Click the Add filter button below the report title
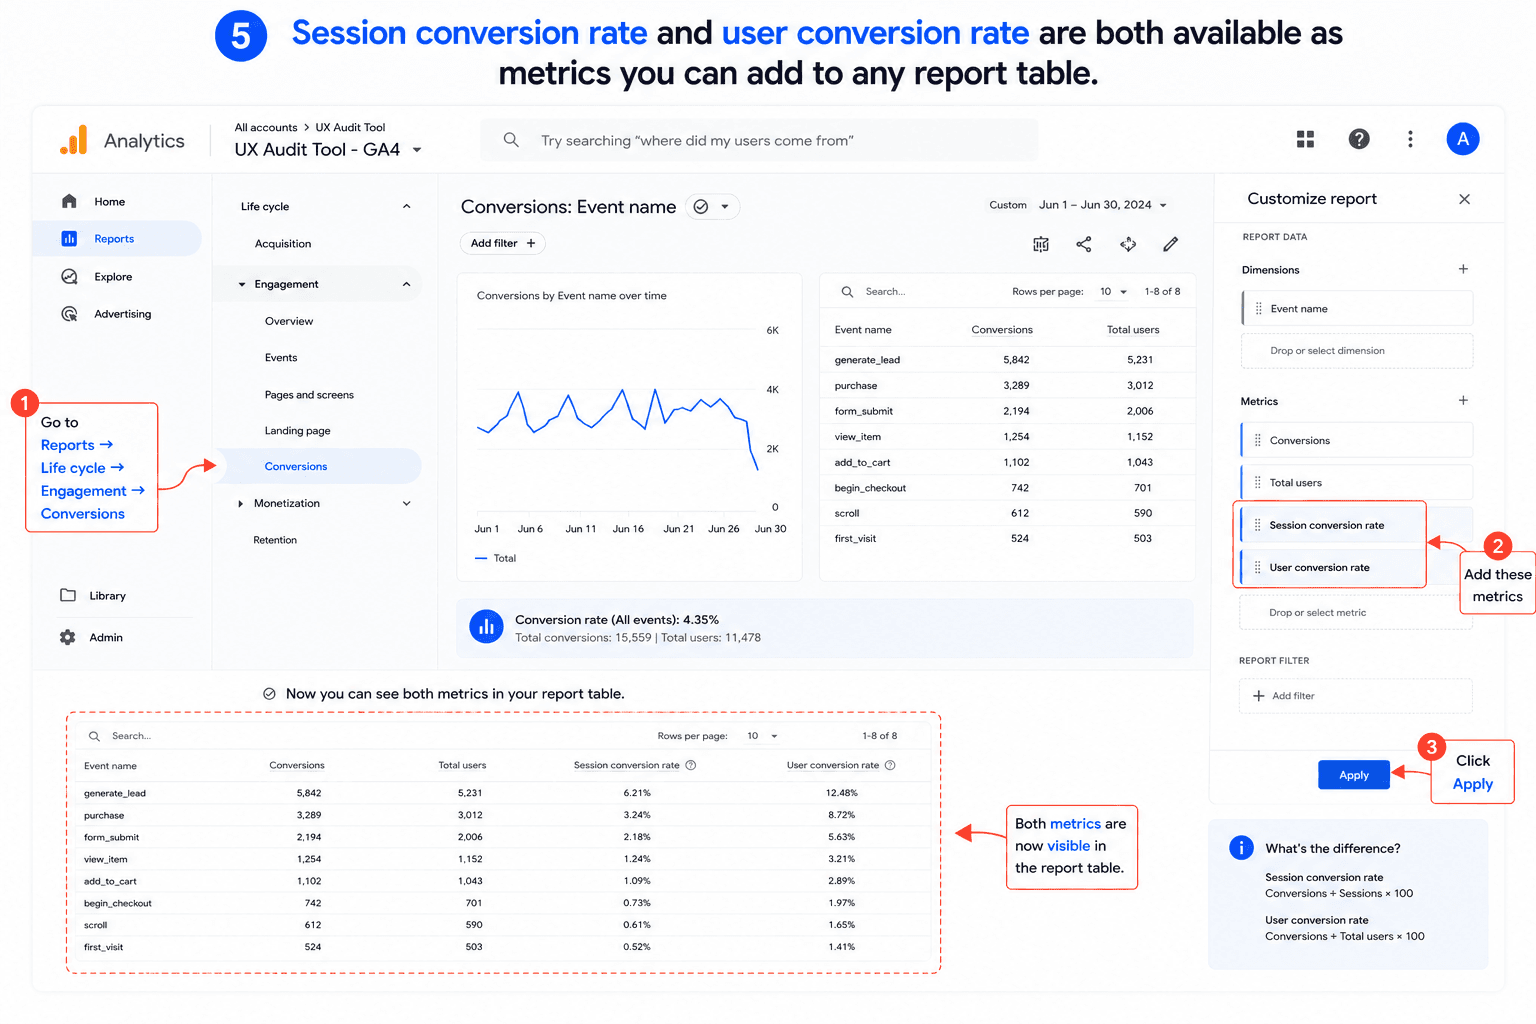Image resolution: width=1536 pixels, height=1024 pixels. point(503,243)
